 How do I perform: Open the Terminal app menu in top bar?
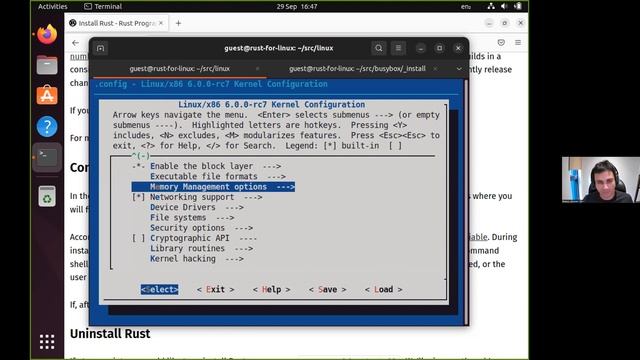[x=103, y=6]
